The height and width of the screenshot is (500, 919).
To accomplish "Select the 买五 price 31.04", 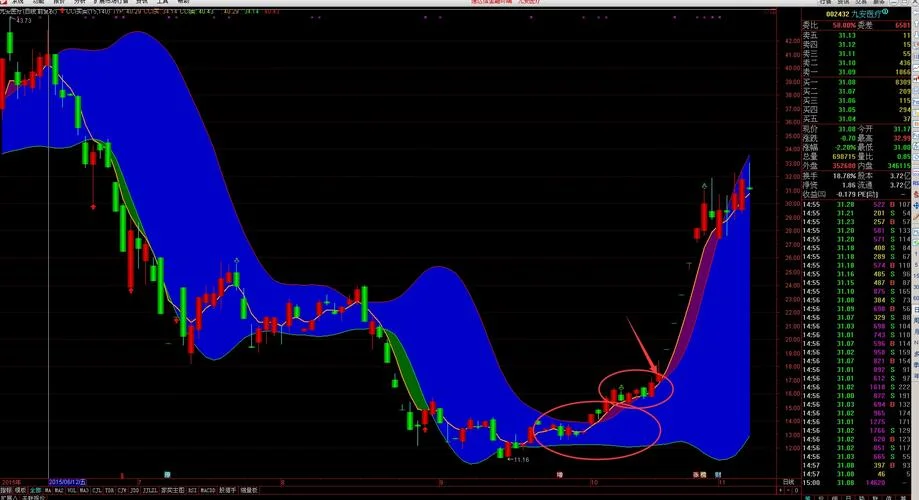I will pyautogui.click(x=846, y=119).
